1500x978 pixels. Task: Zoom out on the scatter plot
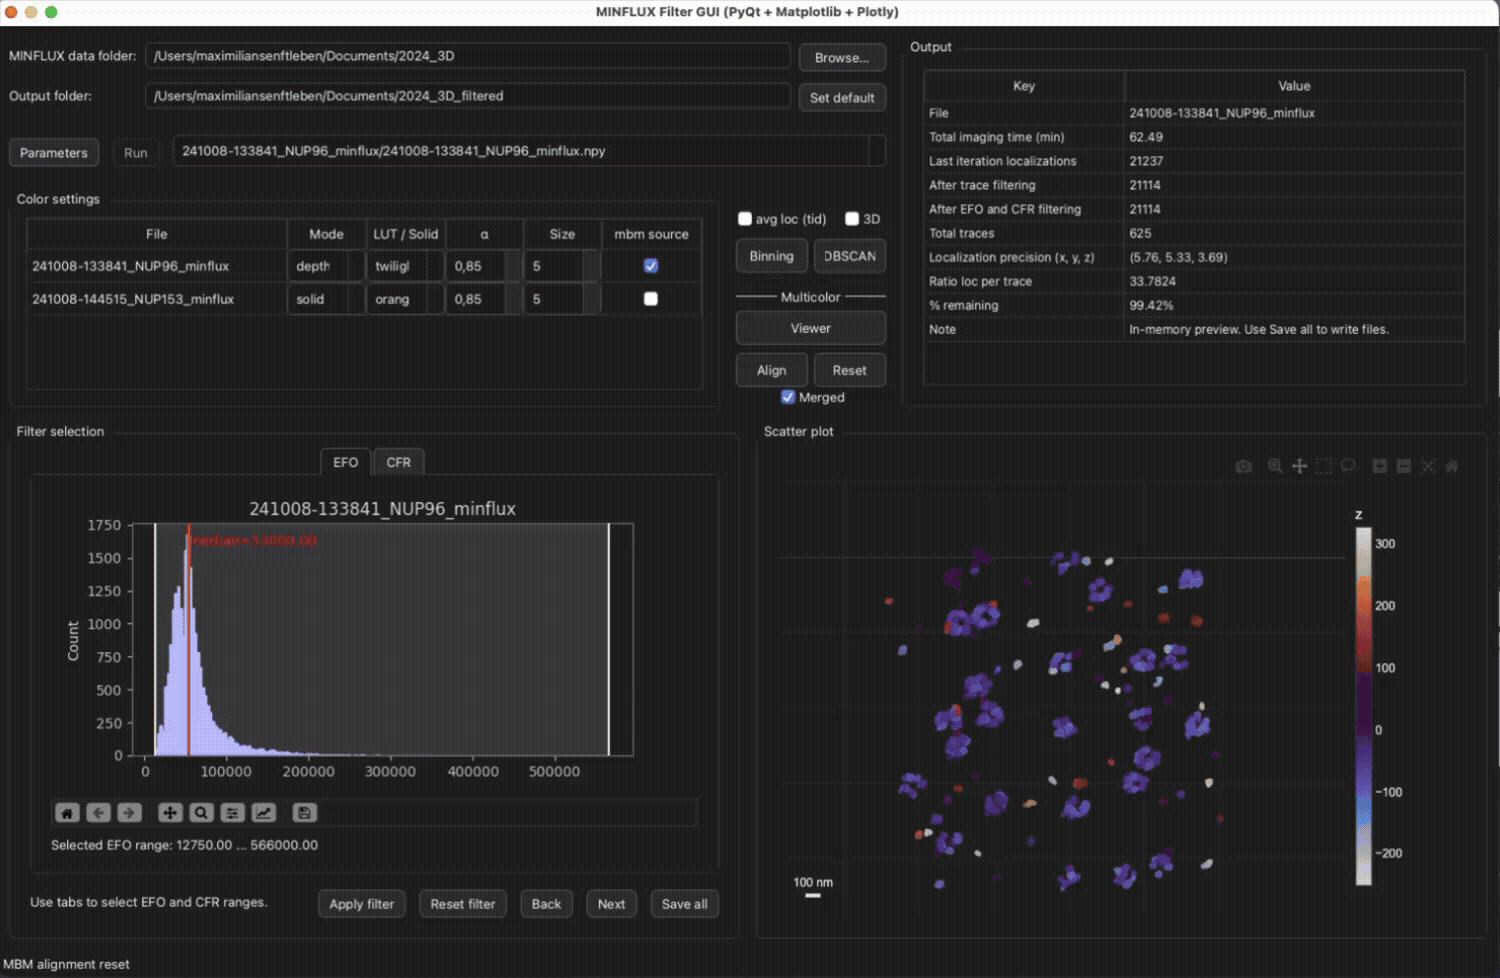(1403, 466)
